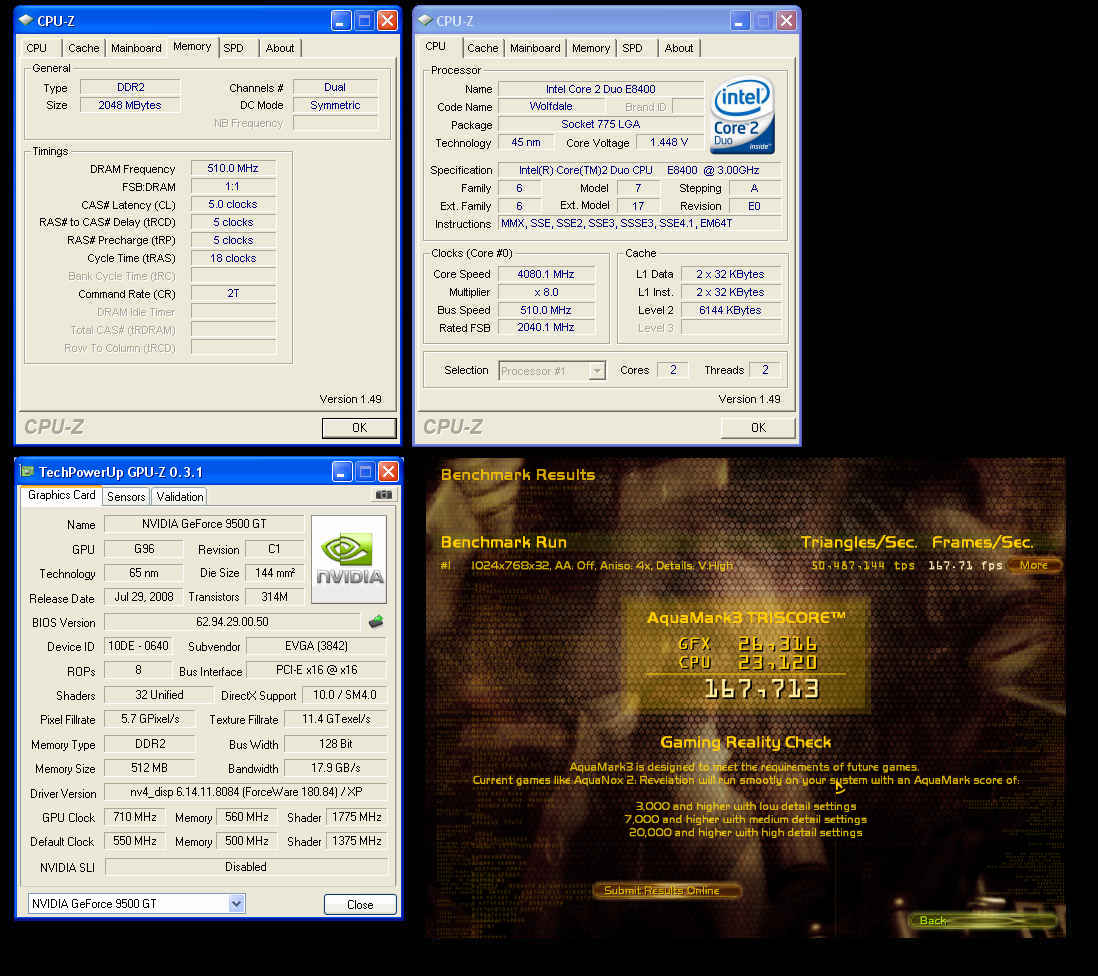Click the right CPU-Z window title icon
Viewport: 1098px width, 976px height.
click(x=424, y=20)
